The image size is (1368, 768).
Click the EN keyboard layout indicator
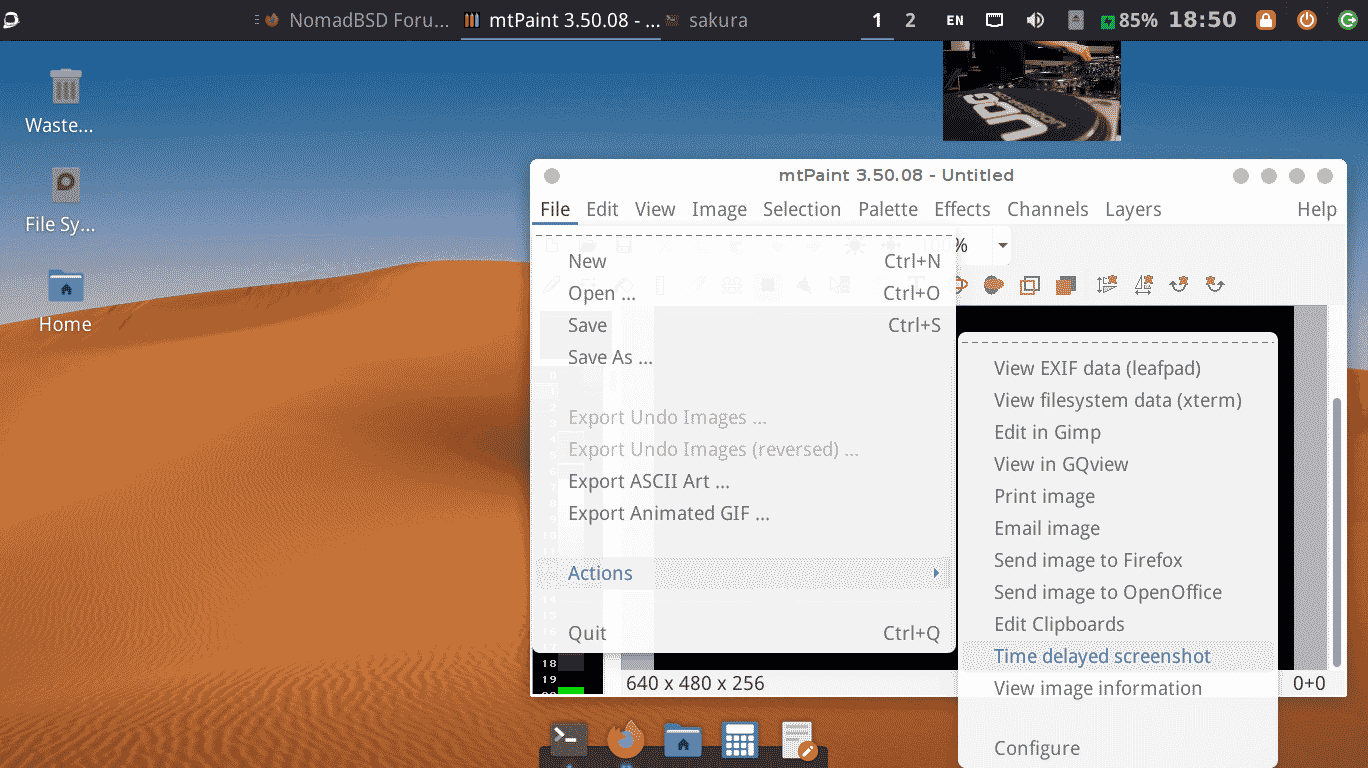pos(955,20)
